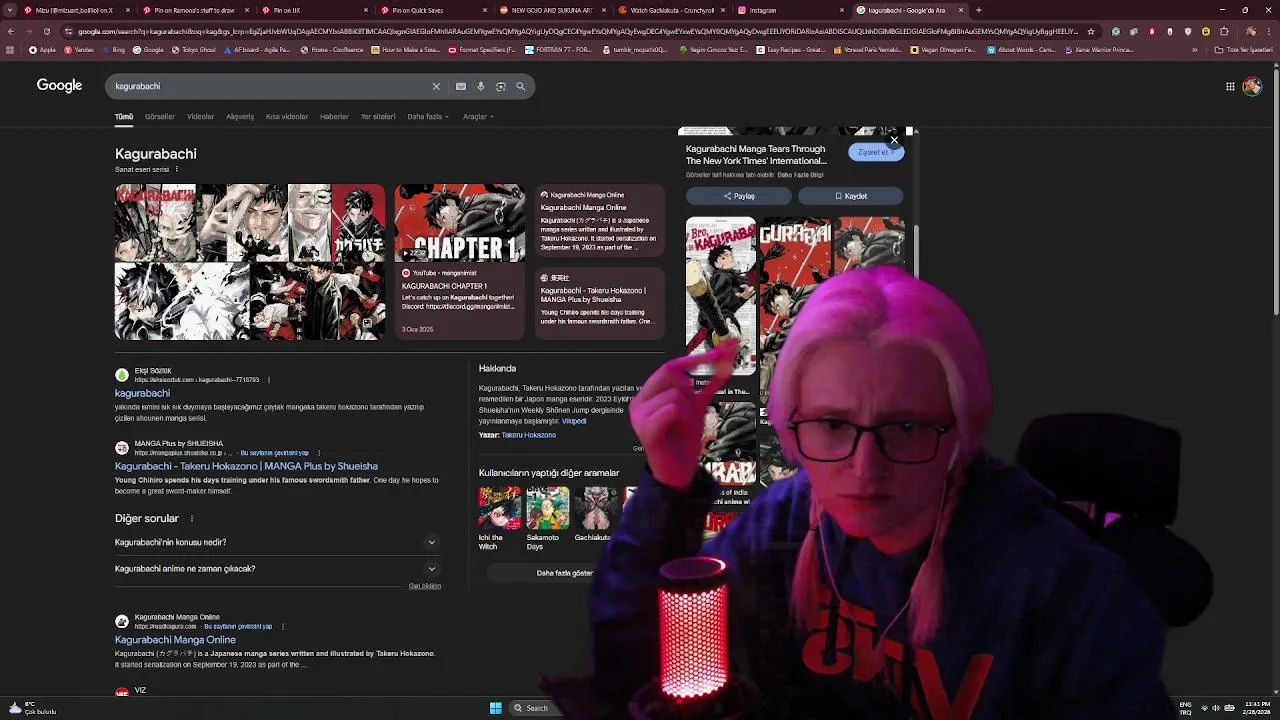Open three-dot menu next to 'Diğer sorular'
Viewport: 1280px width, 720px height.
192,519
